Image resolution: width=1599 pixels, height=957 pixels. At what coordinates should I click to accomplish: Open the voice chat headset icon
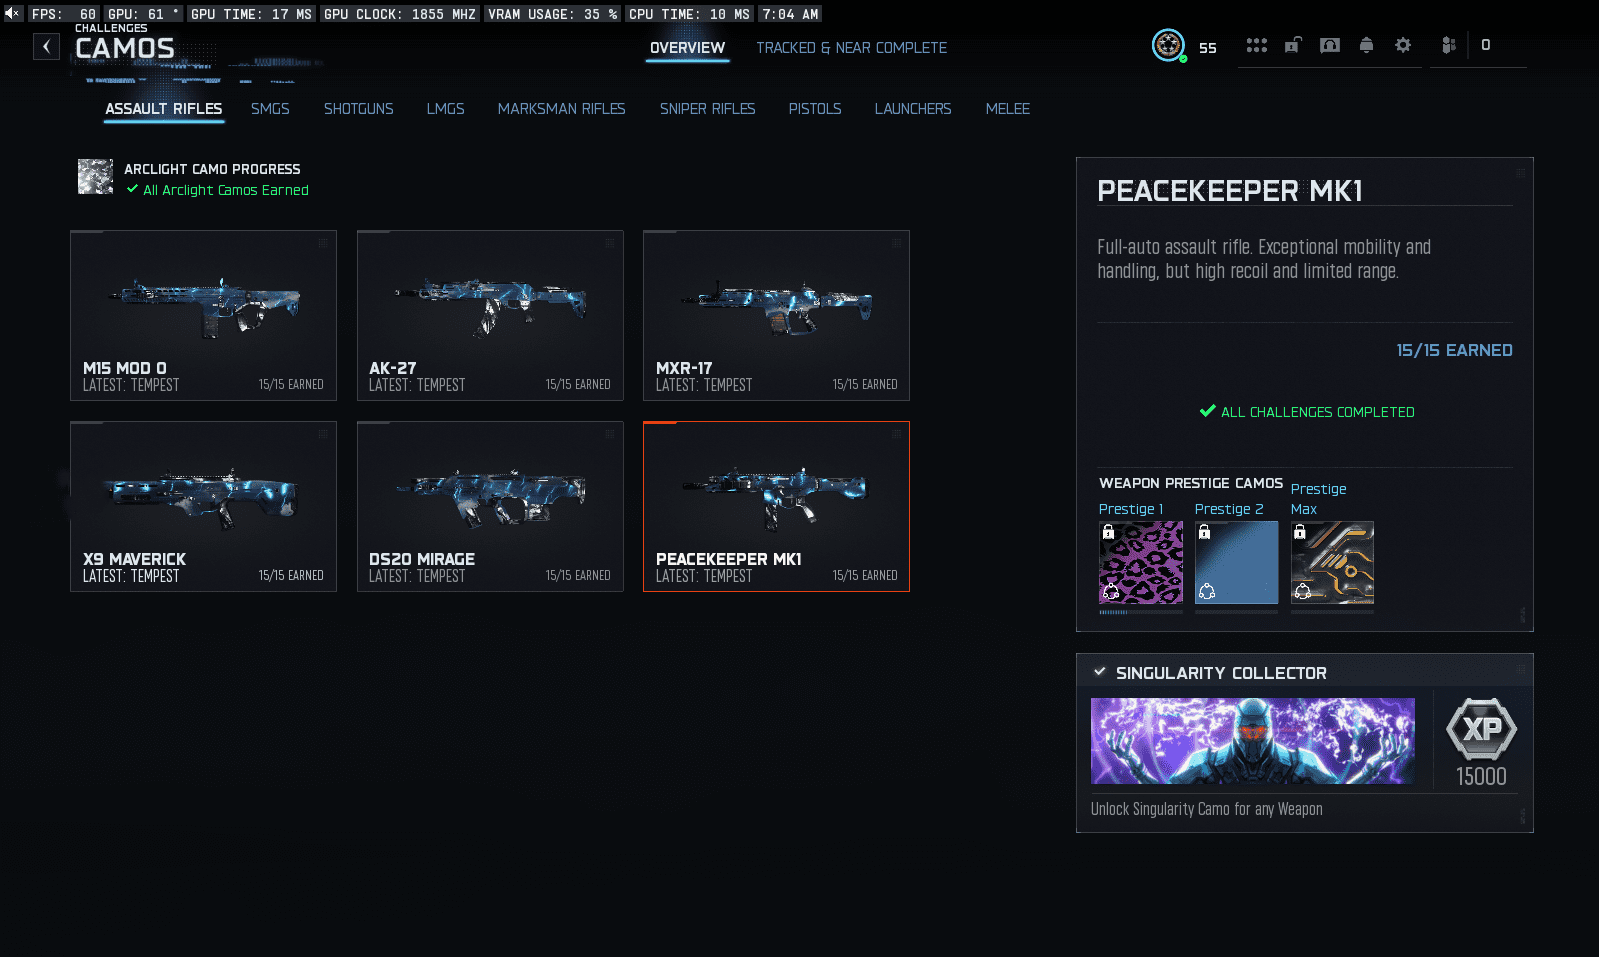coord(1330,45)
